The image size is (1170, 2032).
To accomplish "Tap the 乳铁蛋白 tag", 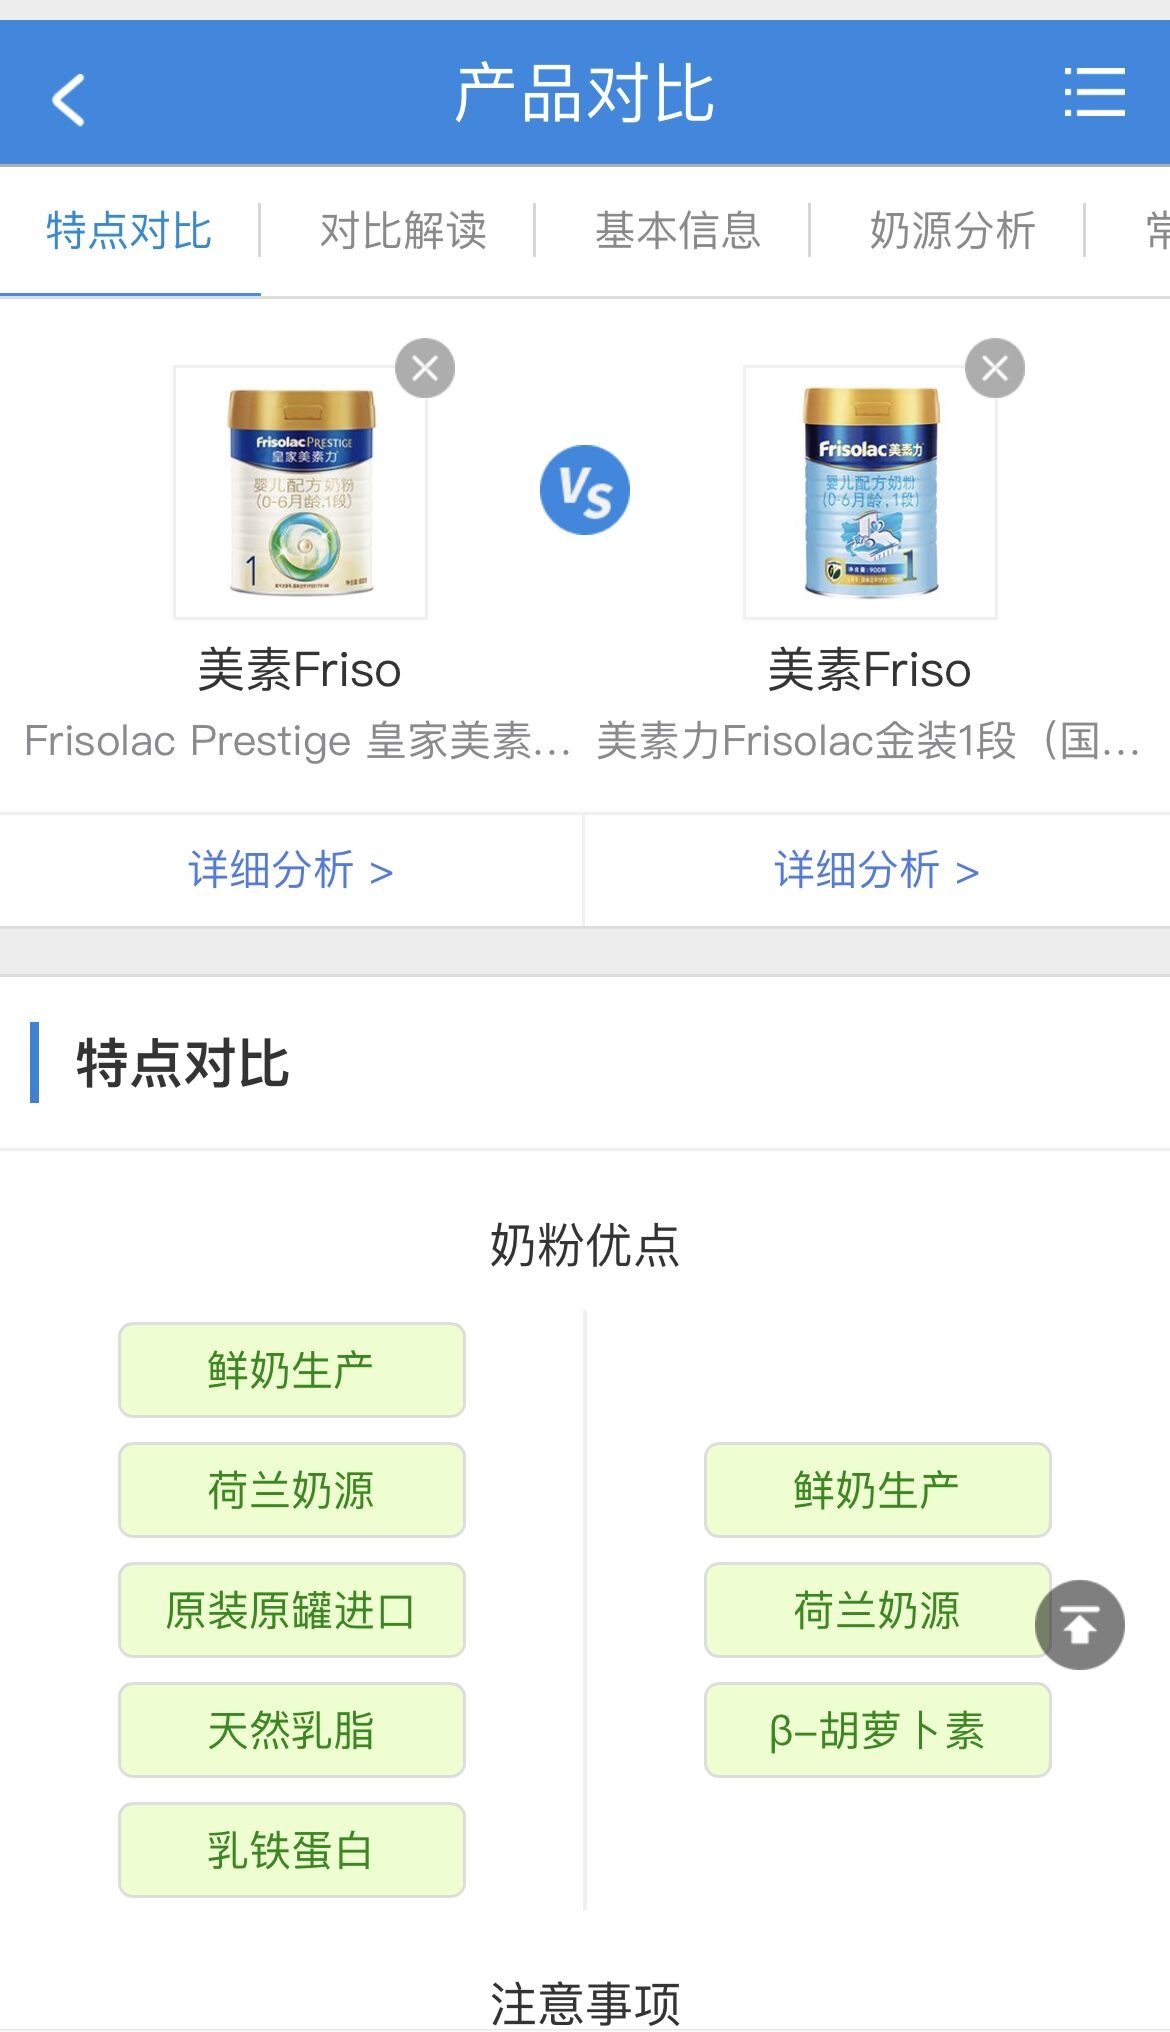I will tap(291, 1850).
